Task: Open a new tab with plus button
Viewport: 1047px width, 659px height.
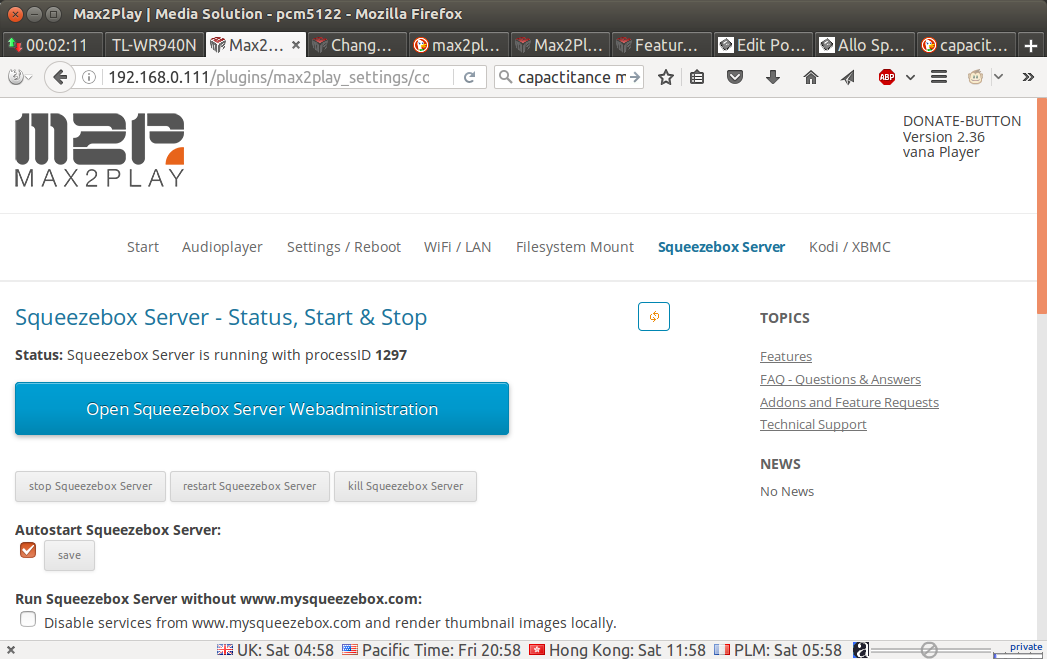Action: tap(1031, 45)
